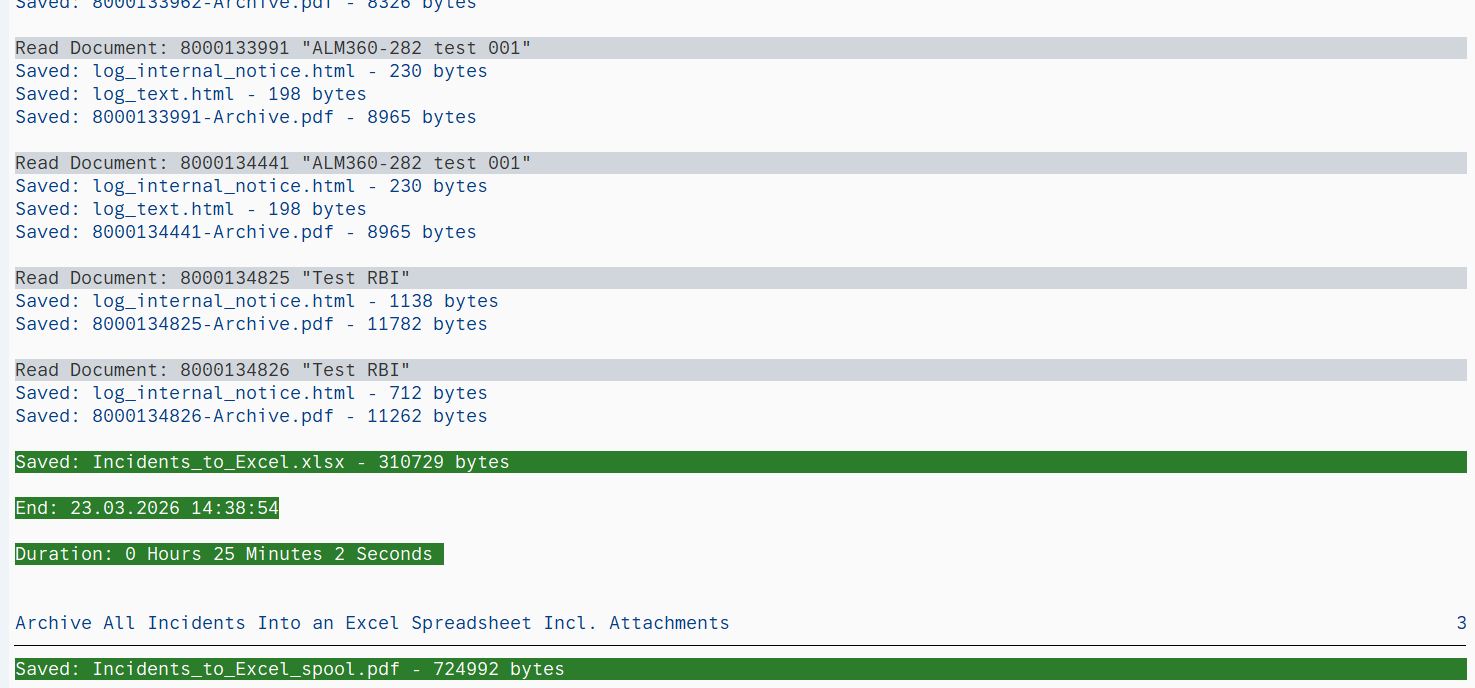Open the 8000133991-Archive.pdf saved entry
1475x688 pixels.
coord(212,117)
